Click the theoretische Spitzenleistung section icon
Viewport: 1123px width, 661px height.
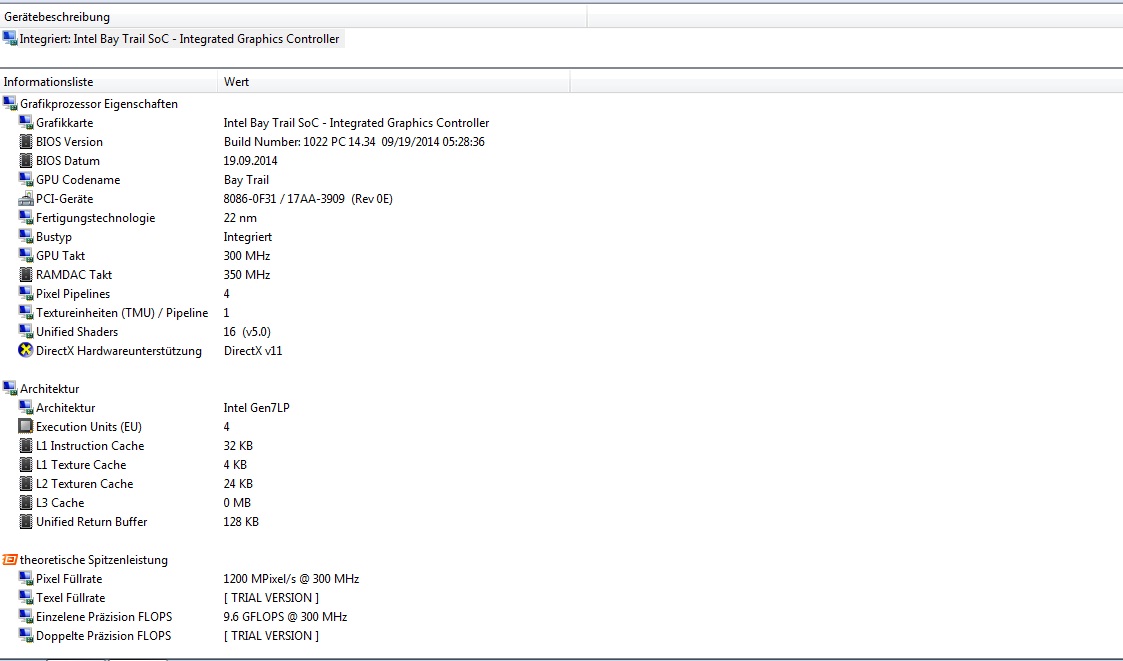click(x=10, y=559)
